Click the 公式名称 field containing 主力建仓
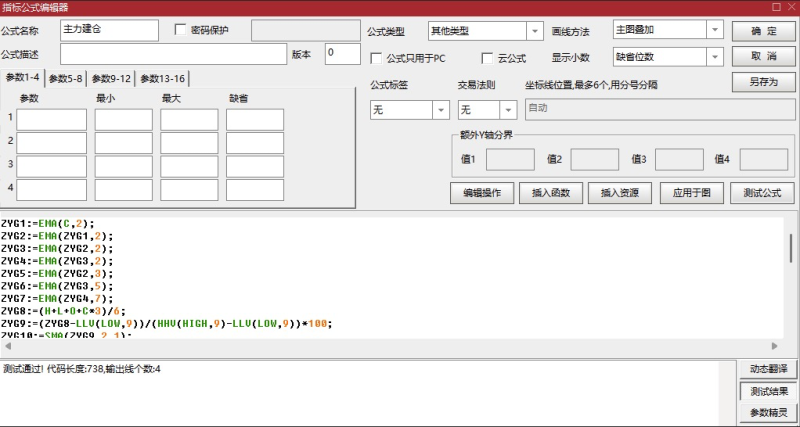The image size is (800, 427). (x=109, y=30)
